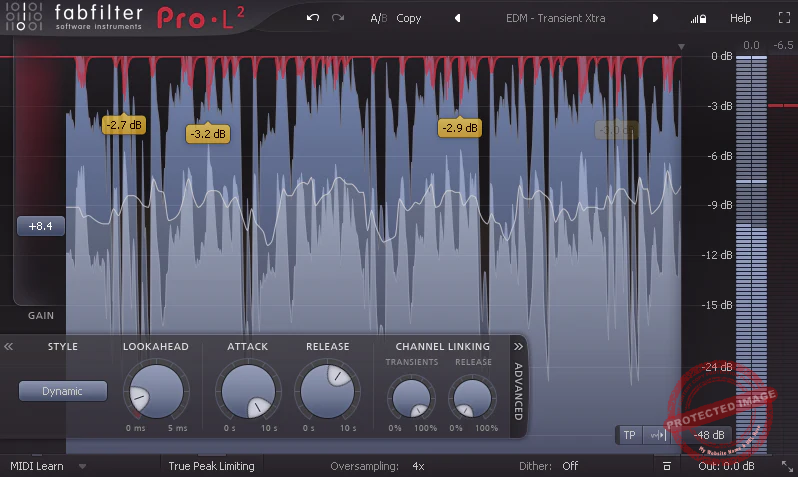Screen dimensions: 798x477
Task: Click the 0.0 peak level readout
Action: [751, 45]
